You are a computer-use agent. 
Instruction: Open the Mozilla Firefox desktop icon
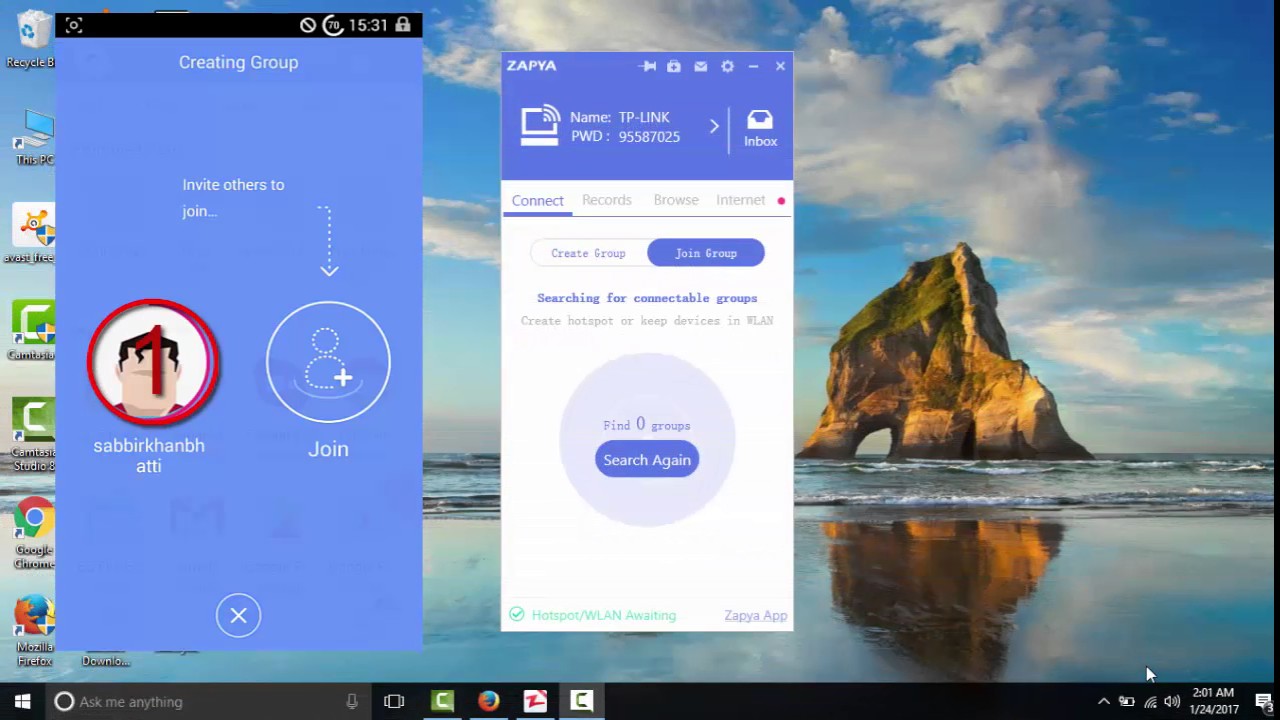click(x=34, y=630)
